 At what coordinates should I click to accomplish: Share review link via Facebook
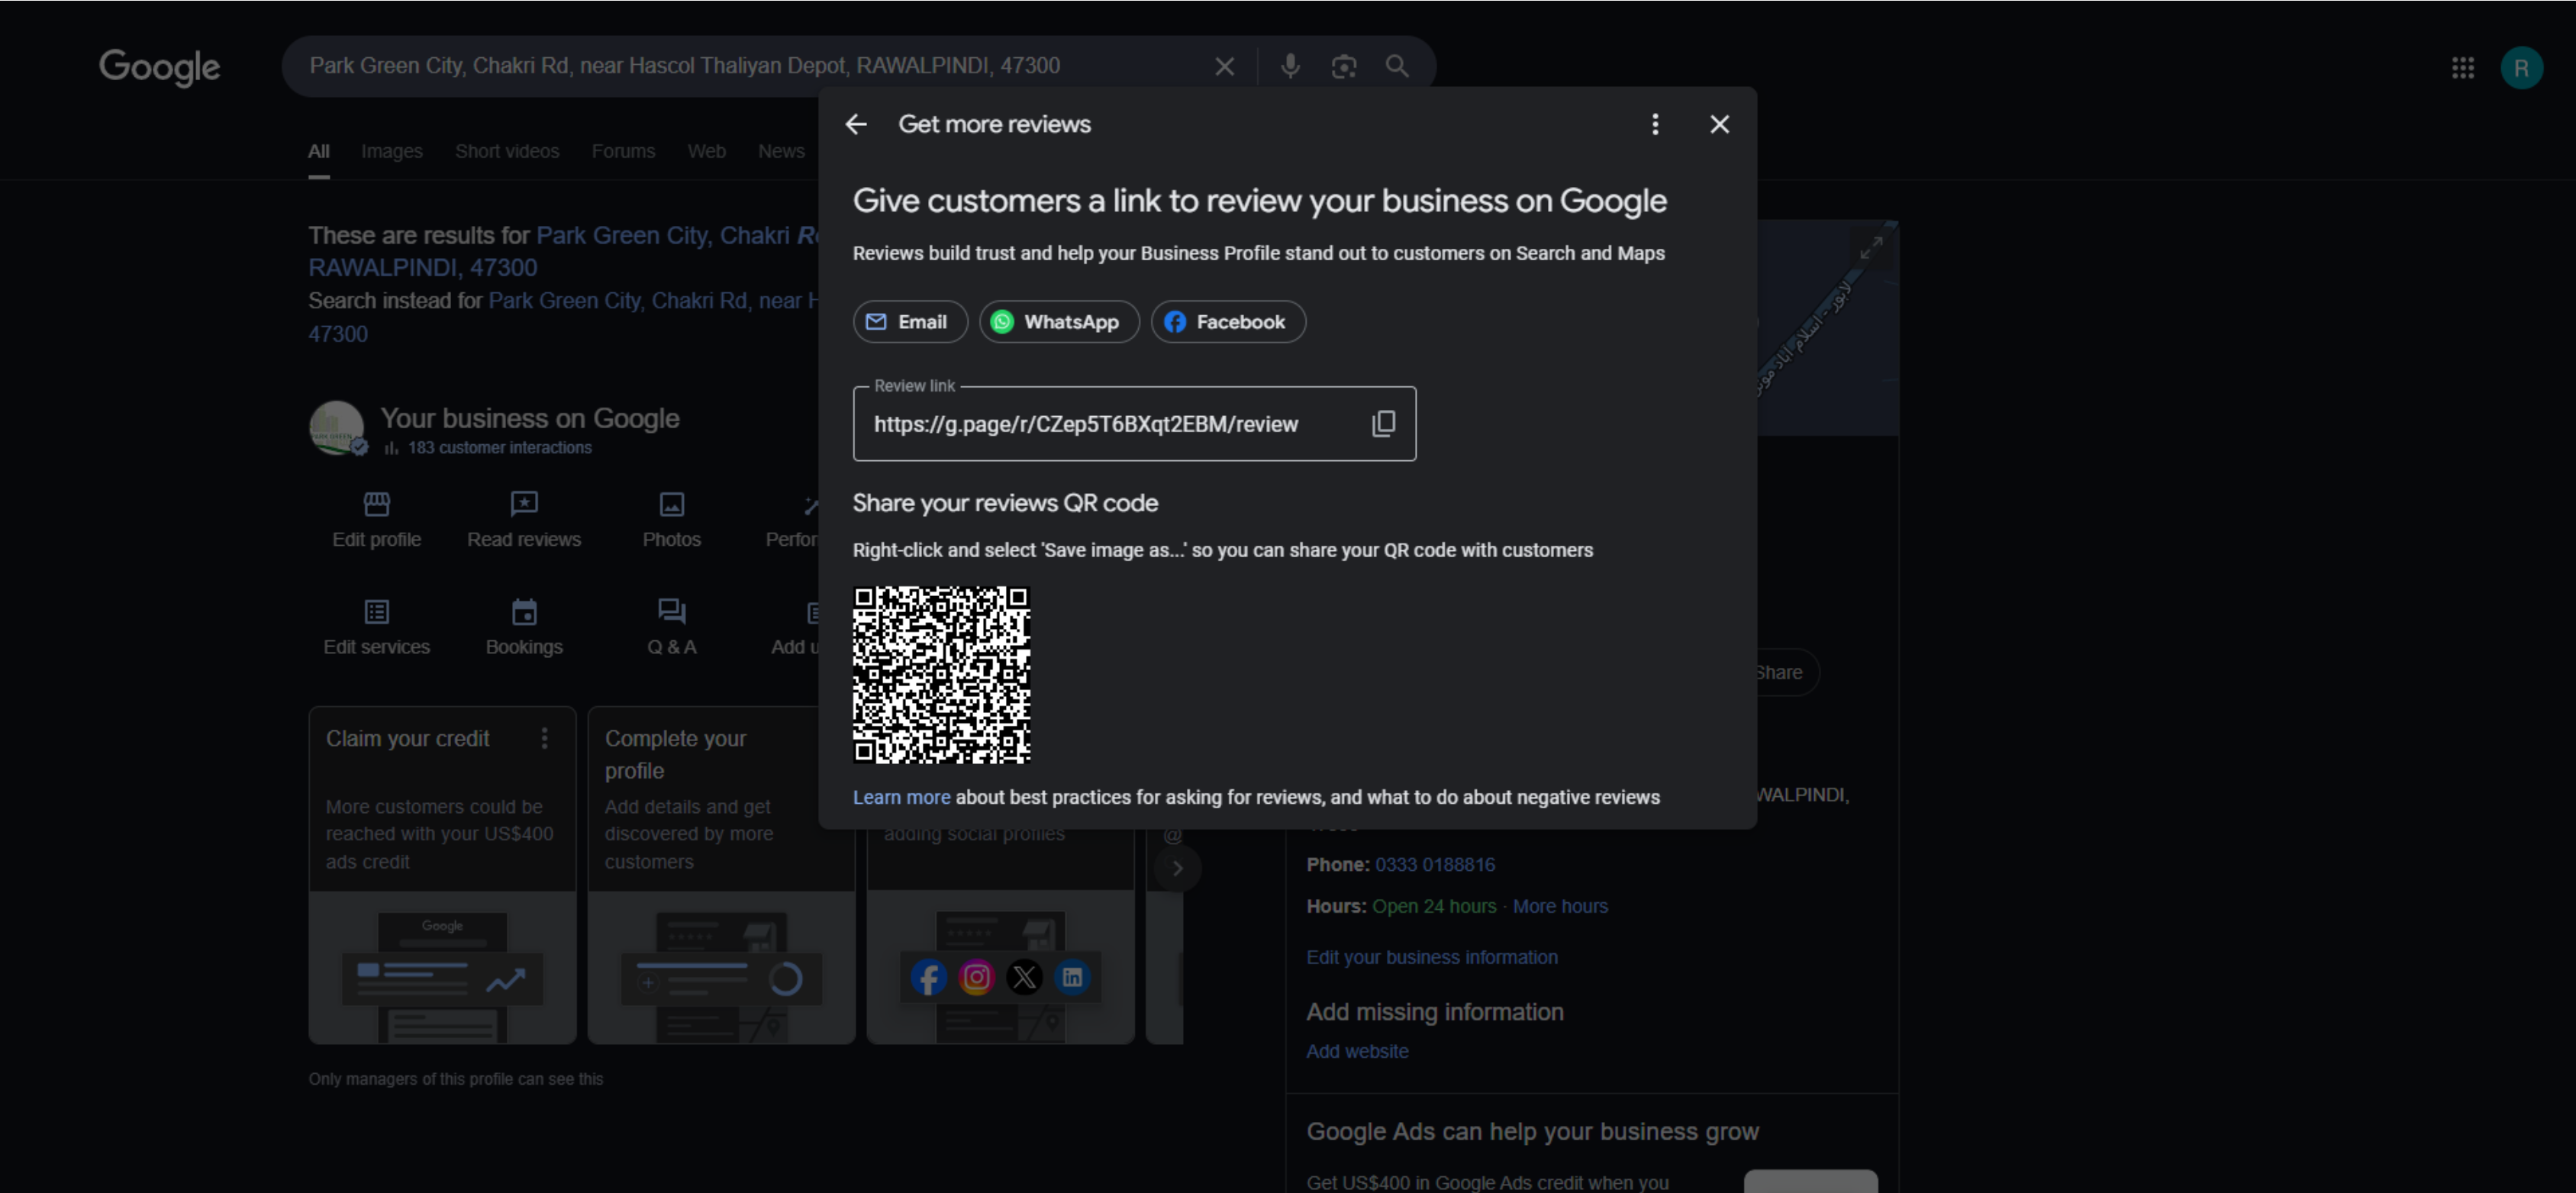click(x=1227, y=322)
